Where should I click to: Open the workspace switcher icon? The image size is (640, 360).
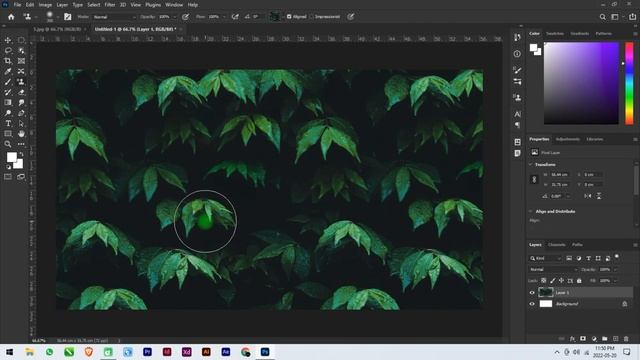(615, 17)
